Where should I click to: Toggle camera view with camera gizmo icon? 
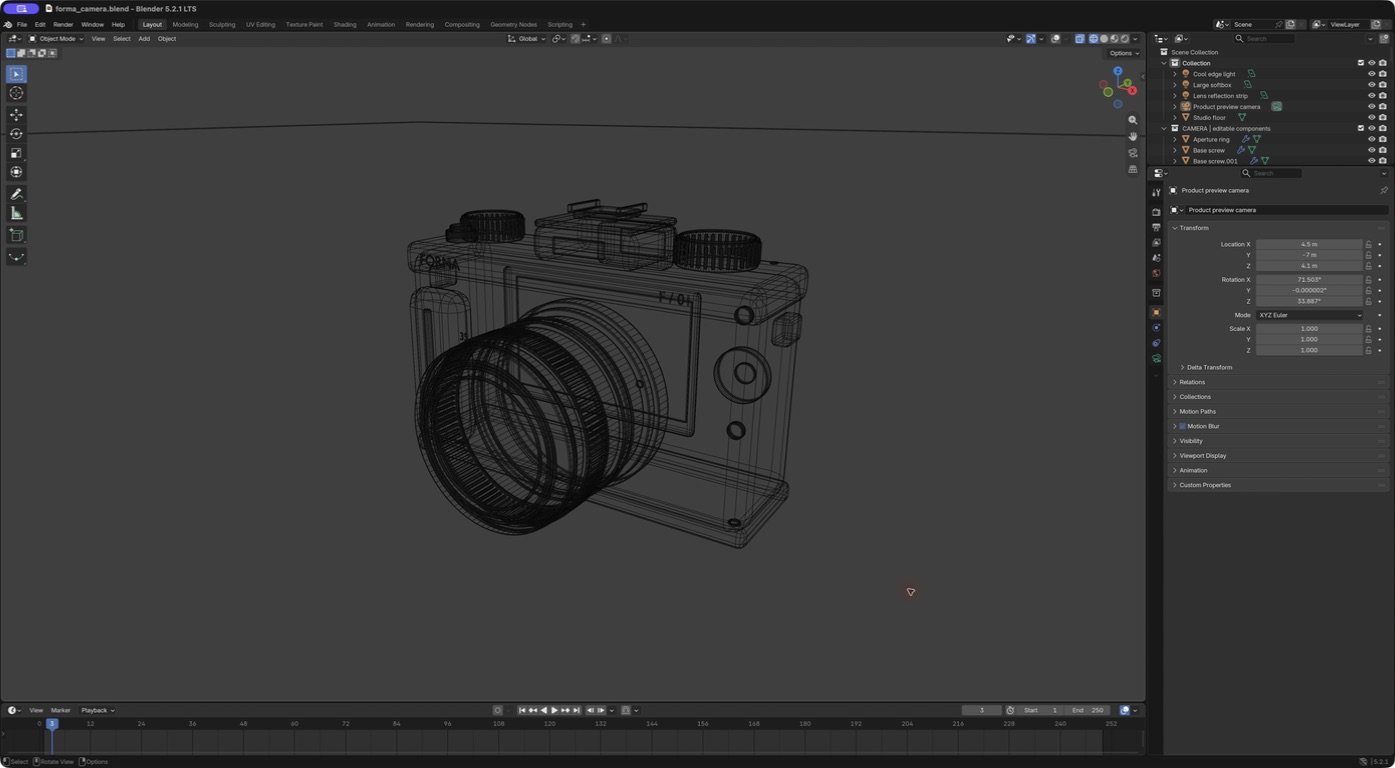[x=1133, y=153]
